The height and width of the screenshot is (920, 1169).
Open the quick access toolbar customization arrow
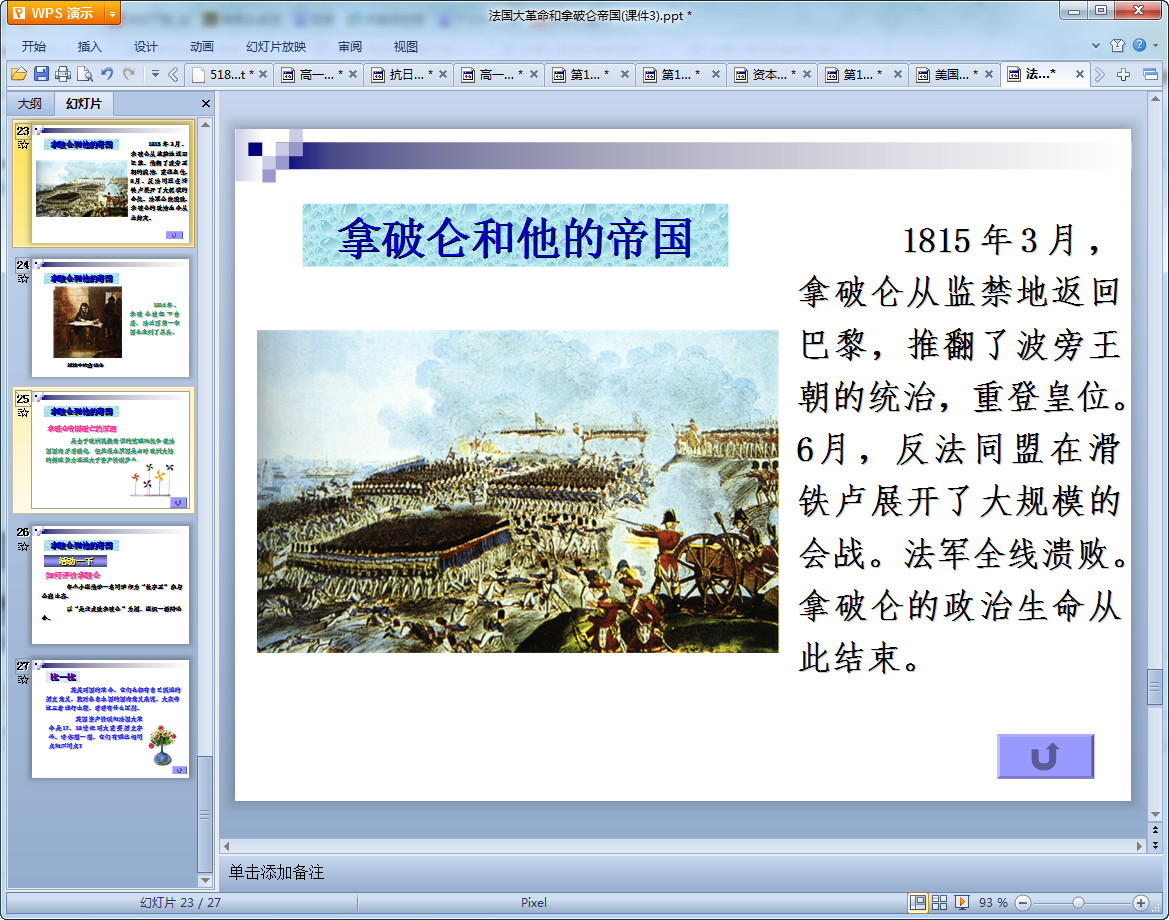pyautogui.click(x=155, y=74)
